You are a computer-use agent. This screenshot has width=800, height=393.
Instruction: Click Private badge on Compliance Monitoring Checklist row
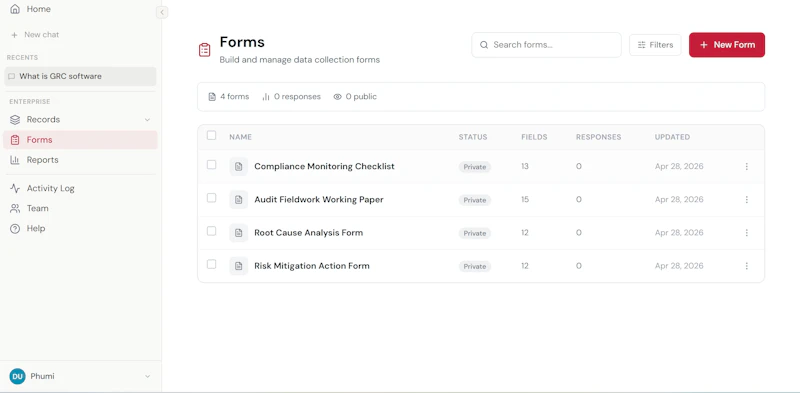coord(474,167)
